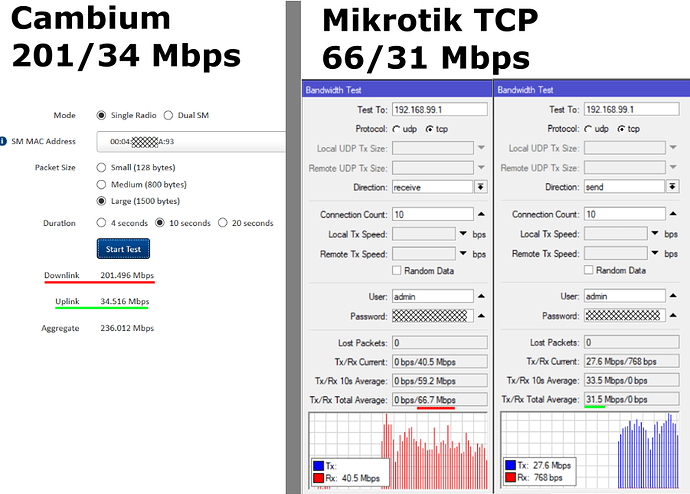Viewport: 690px width, 494px height.
Task: Set duration to 20 seconds
Action: point(223,222)
